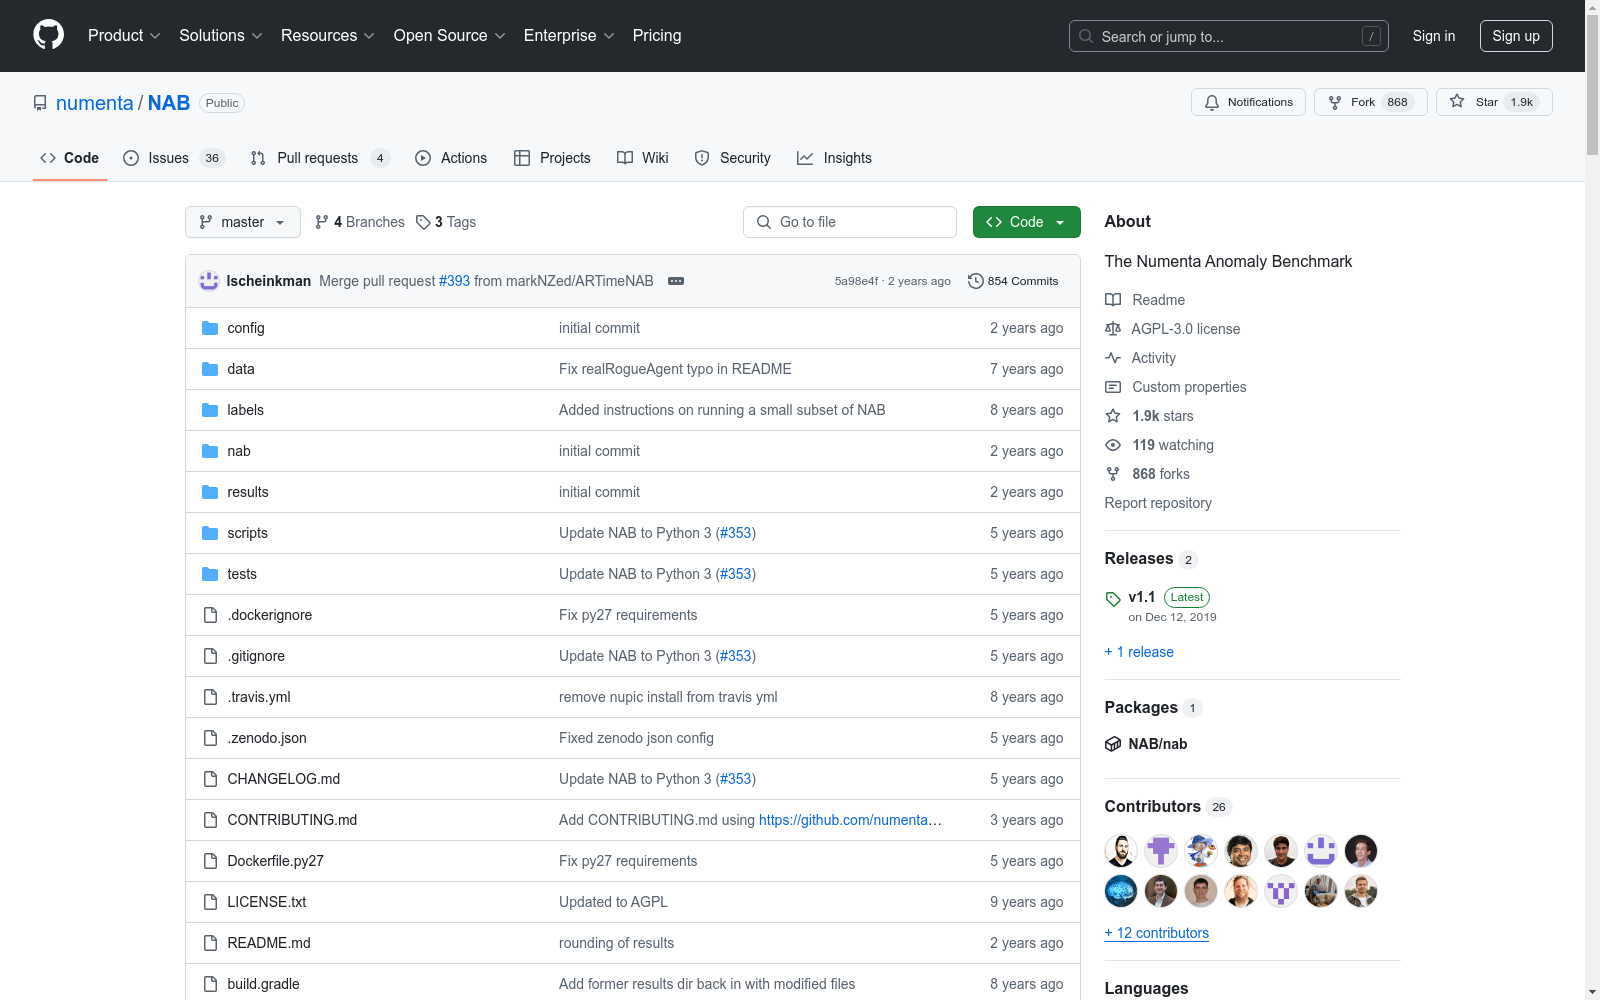
Task: Open the master branch dropdown
Action: (x=243, y=222)
